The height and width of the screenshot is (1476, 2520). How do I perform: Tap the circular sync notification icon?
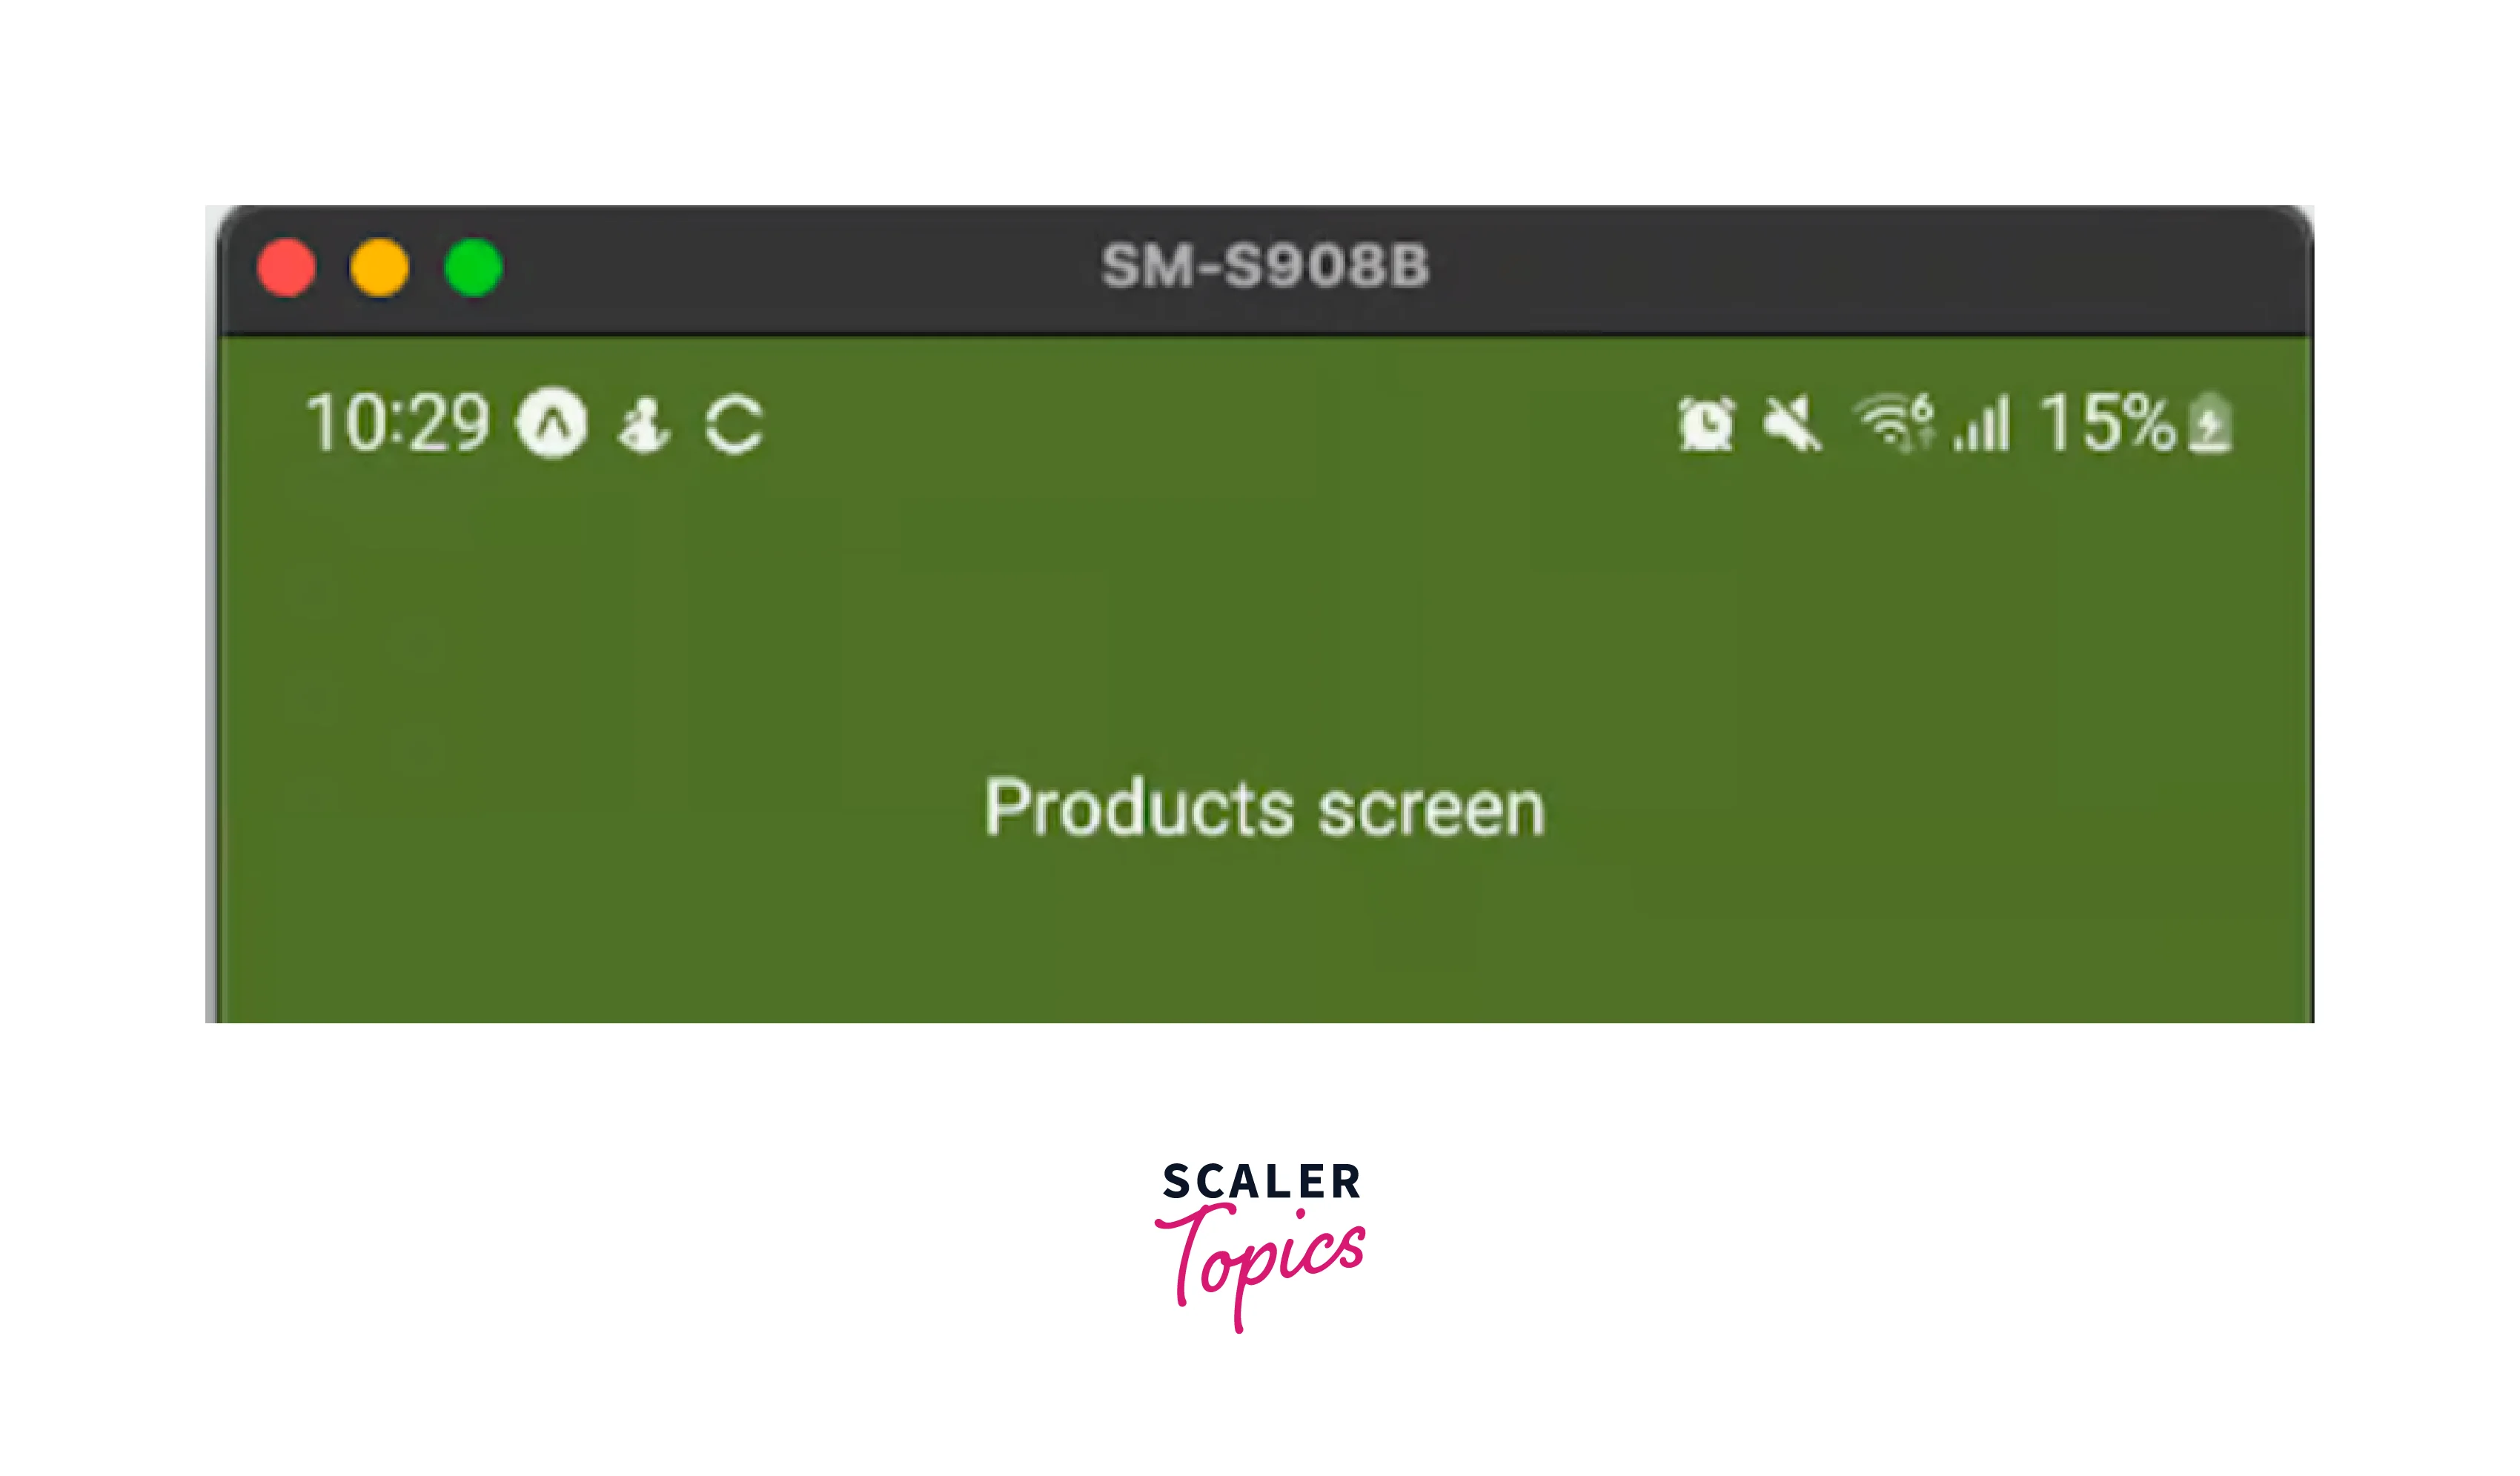pos(734,426)
